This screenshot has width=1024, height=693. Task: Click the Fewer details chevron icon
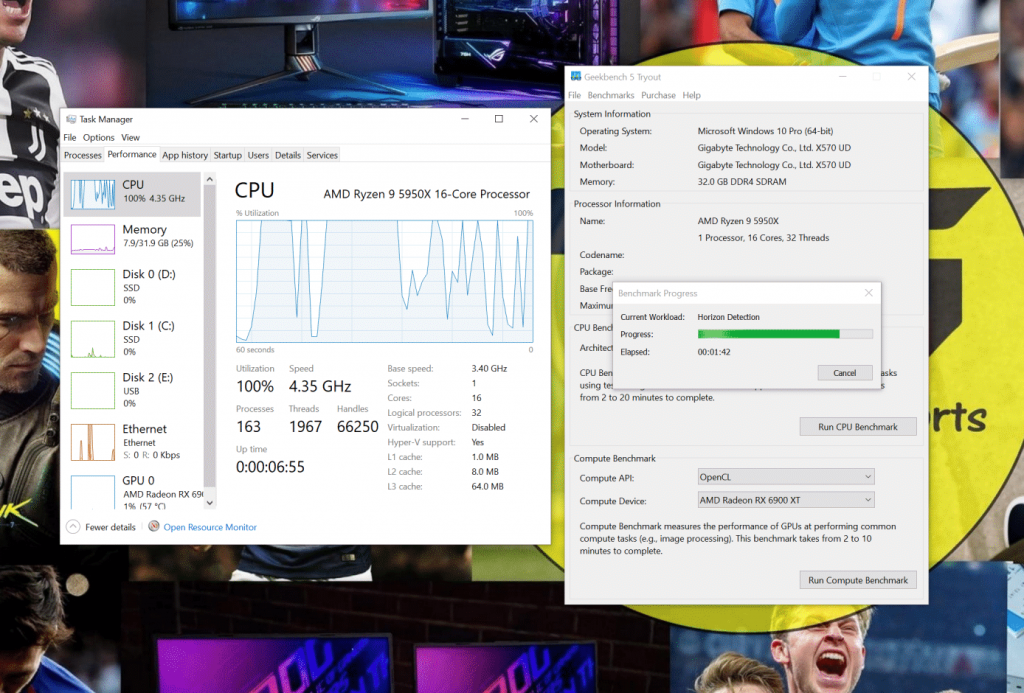[x=73, y=526]
